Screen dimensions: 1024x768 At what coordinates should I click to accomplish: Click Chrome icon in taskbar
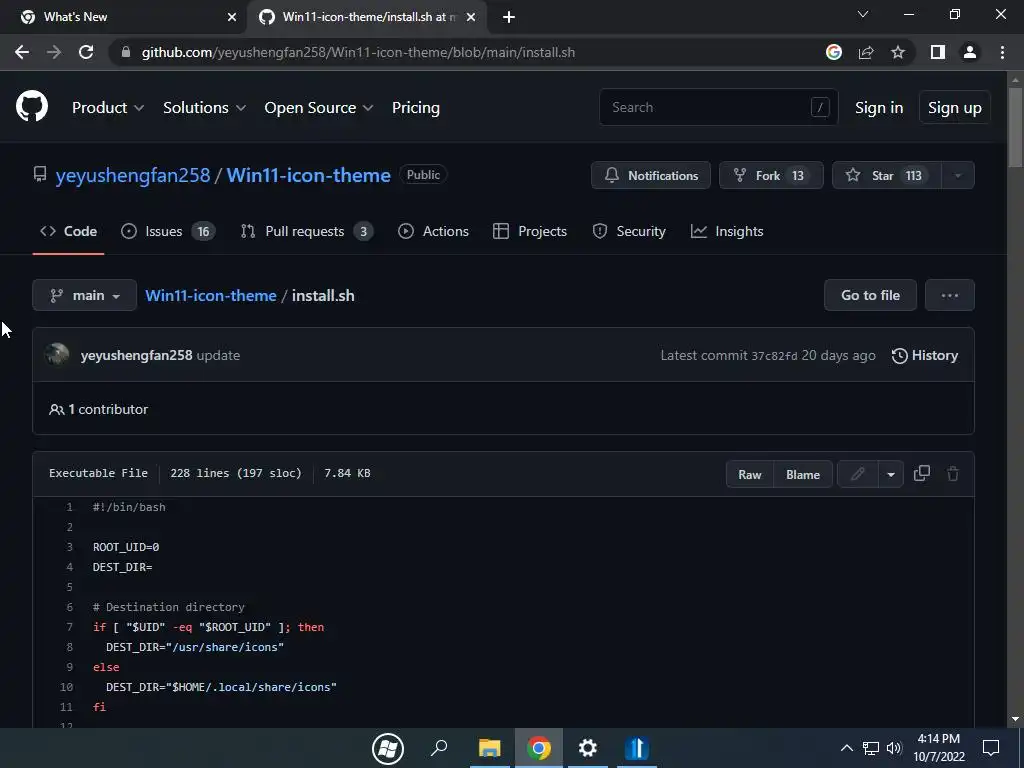539,748
